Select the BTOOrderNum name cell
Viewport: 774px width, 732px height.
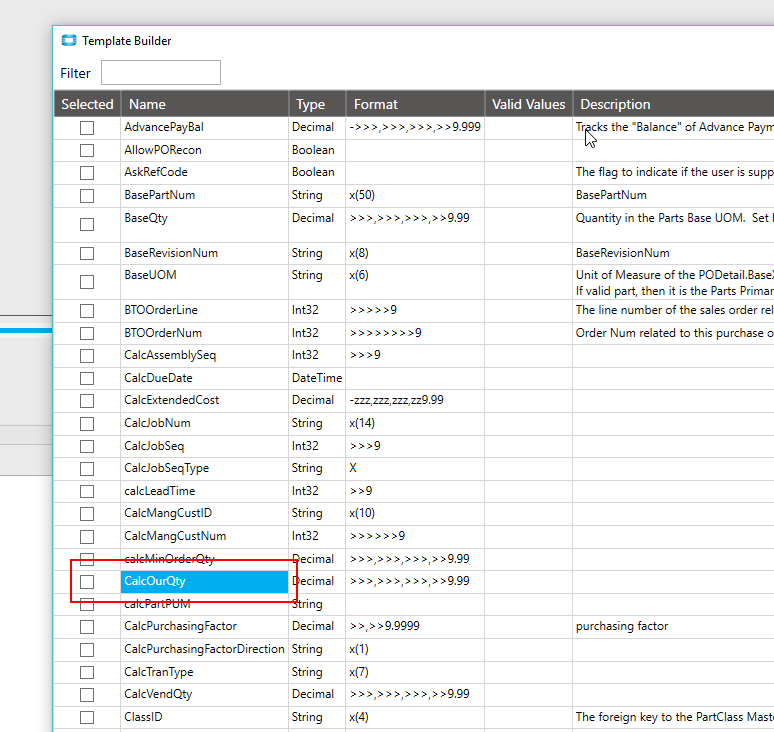(205, 333)
